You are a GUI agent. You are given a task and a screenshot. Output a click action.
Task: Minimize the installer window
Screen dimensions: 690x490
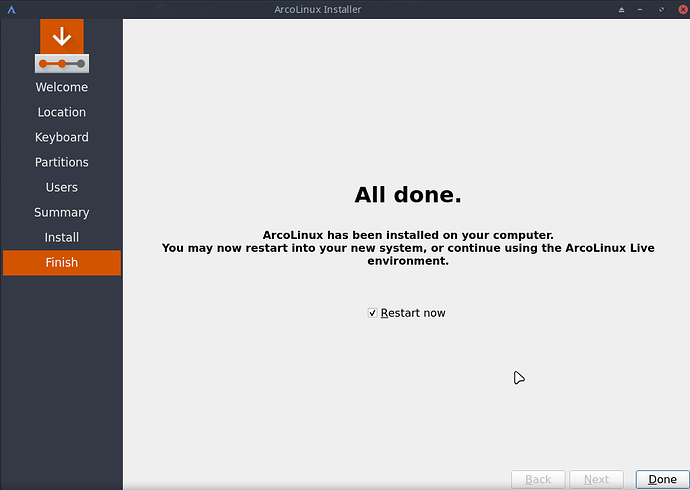(640, 10)
